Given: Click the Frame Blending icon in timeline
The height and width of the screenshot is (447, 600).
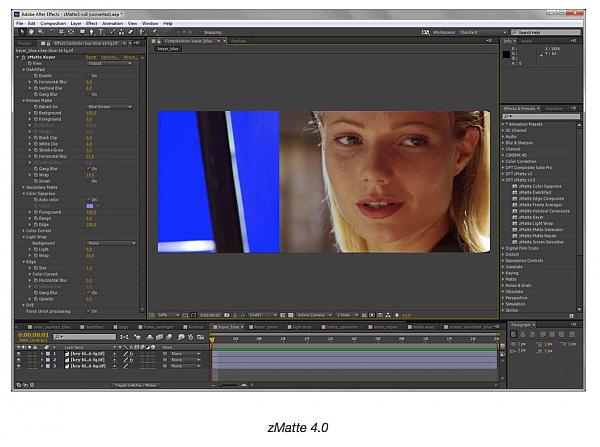Looking at the screenshot, I should tap(159, 337).
